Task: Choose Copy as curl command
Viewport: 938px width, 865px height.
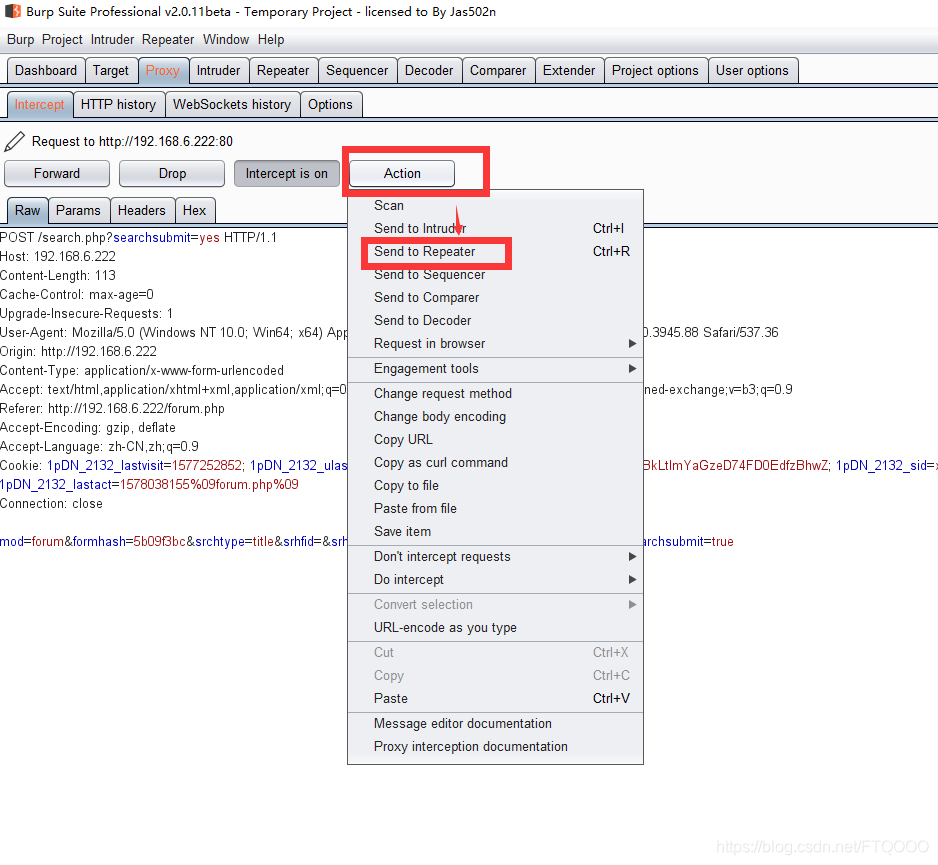Action: (495, 462)
